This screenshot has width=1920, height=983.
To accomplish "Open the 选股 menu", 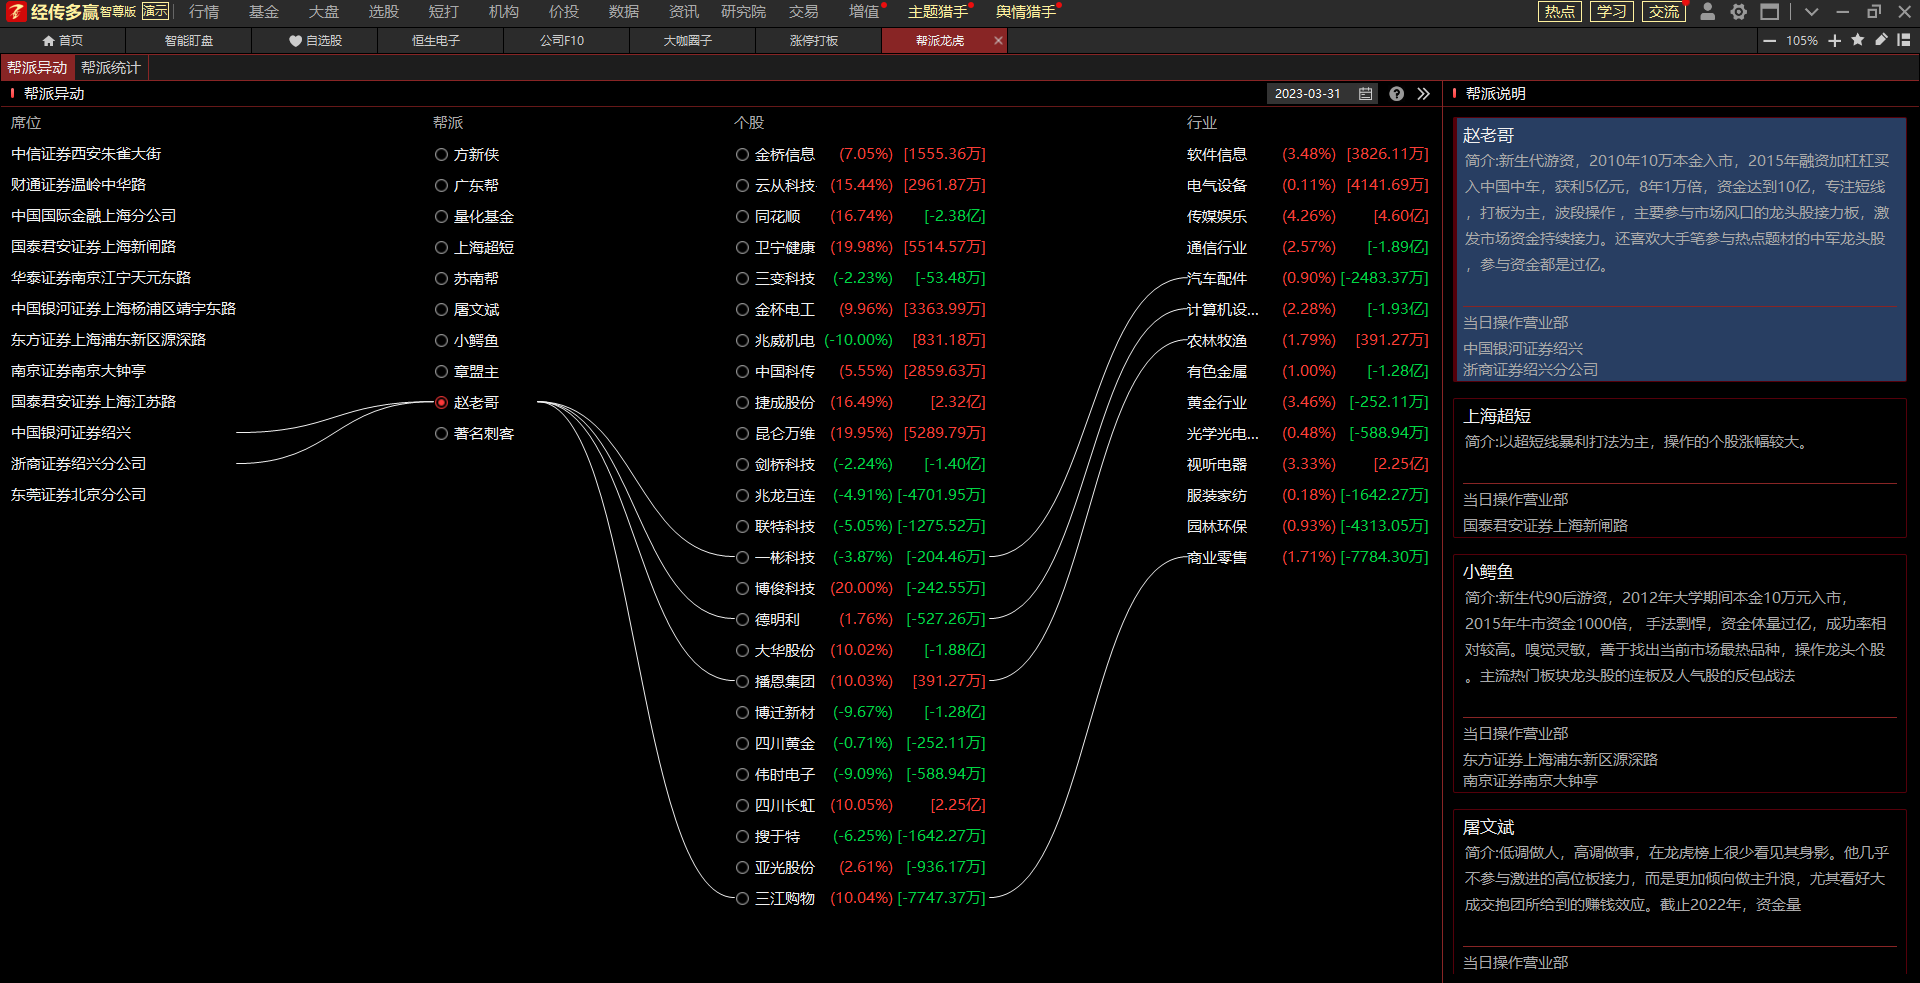I will [x=384, y=12].
